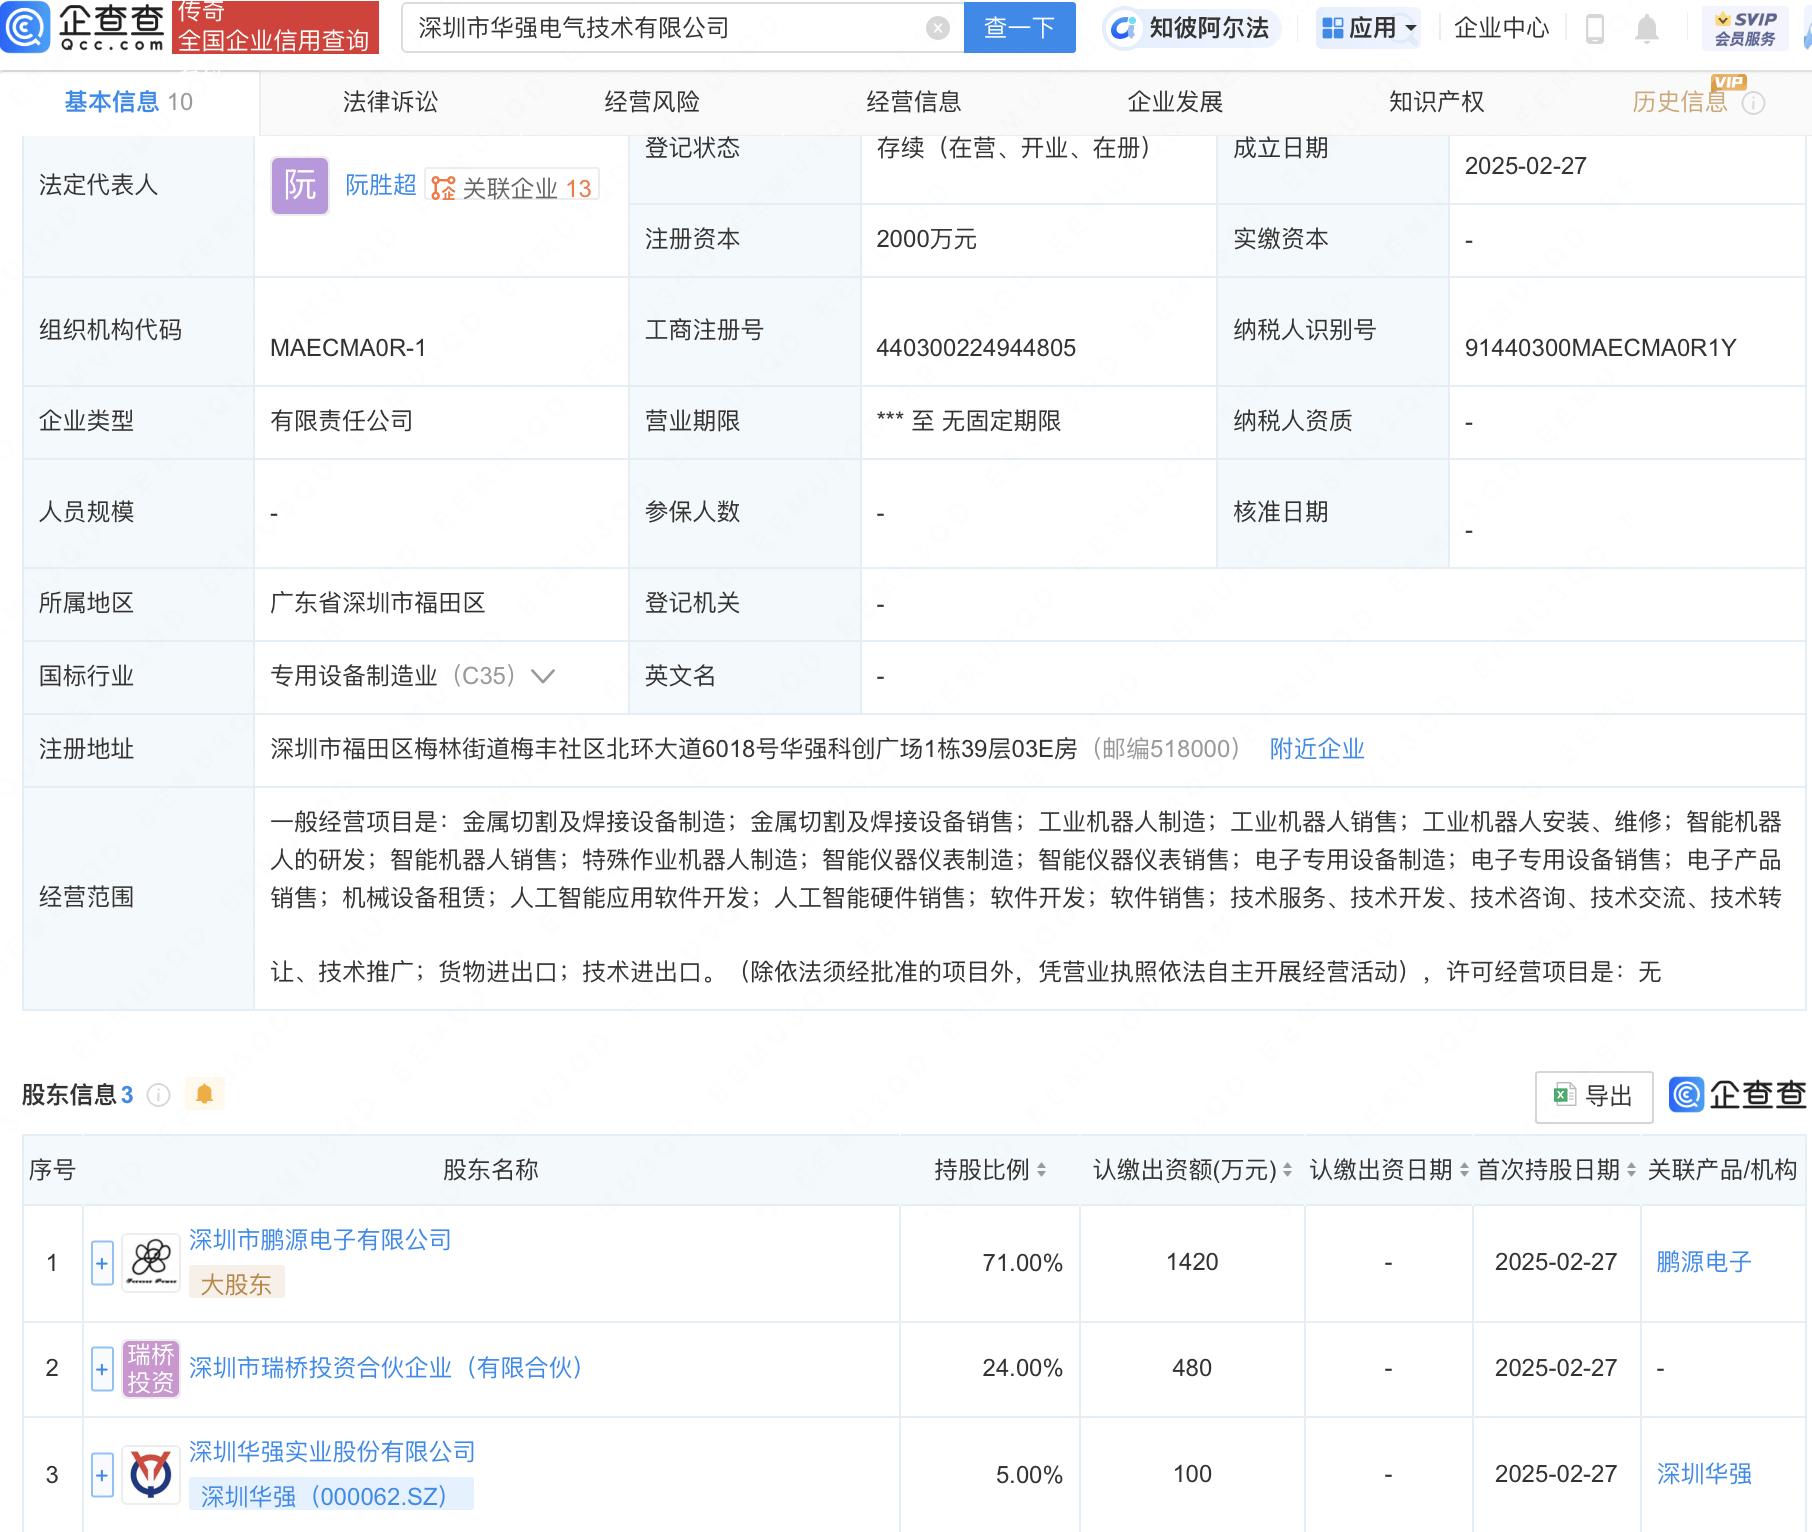Click the 知彼阿尔法 AI icon
The image size is (1812, 1532).
[1124, 28]
